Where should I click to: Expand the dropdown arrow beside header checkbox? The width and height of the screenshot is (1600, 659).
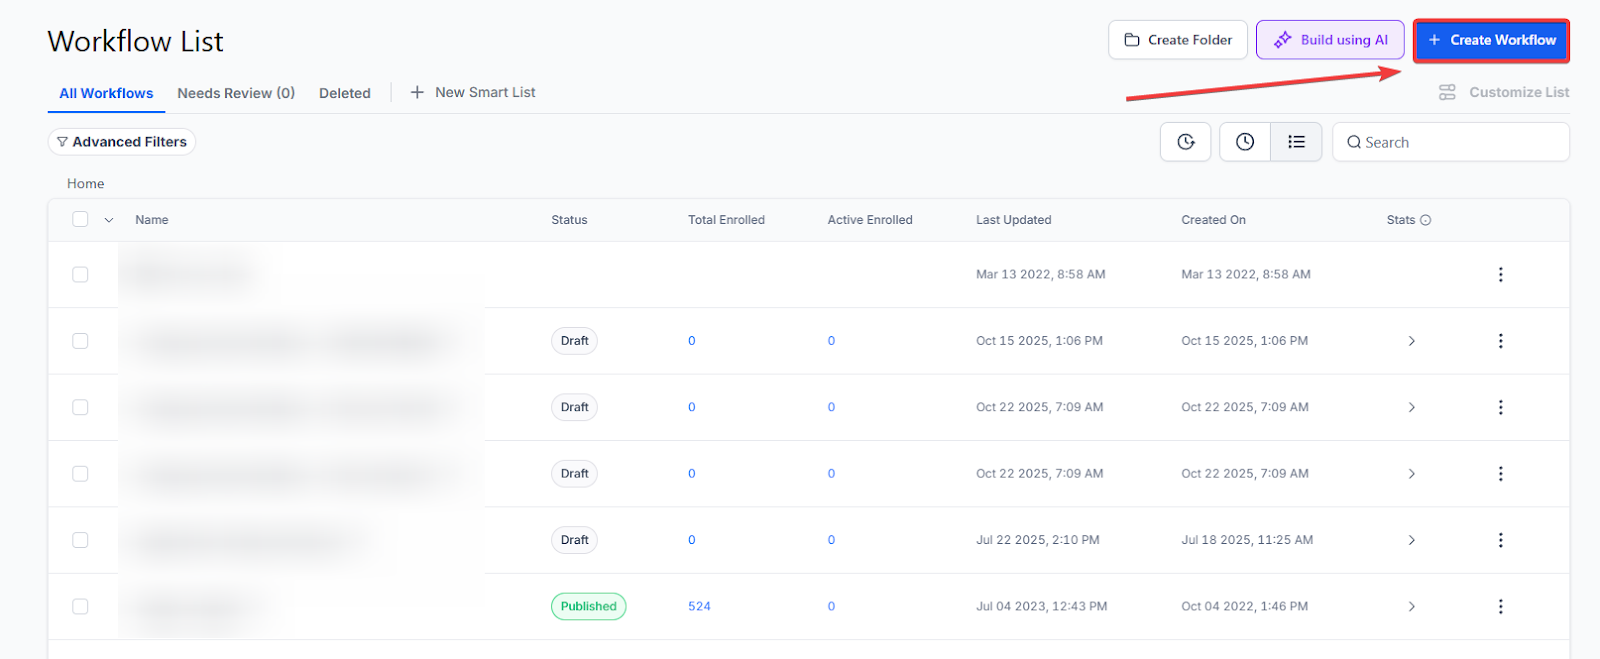pos(109,220)
